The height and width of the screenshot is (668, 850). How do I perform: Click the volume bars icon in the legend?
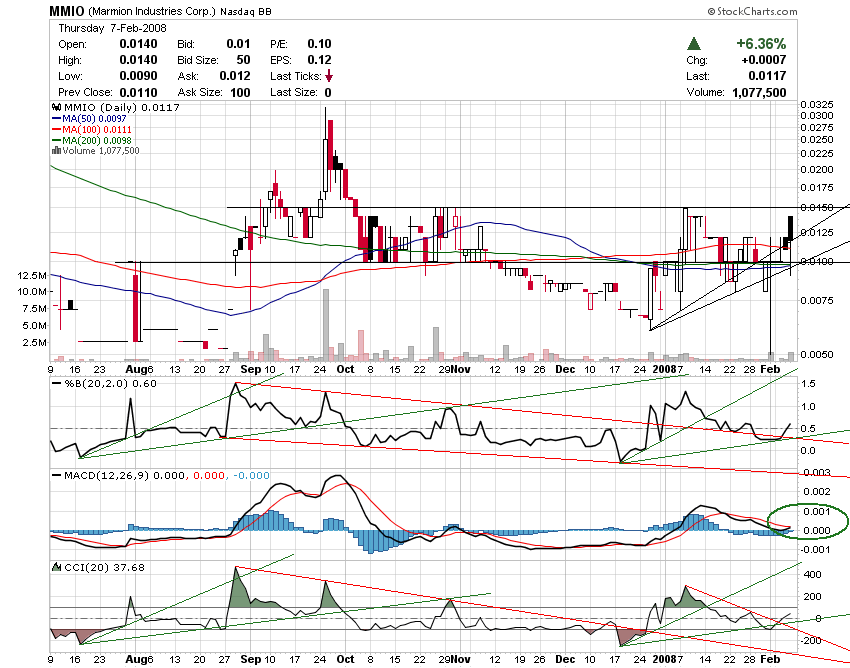(x=55, y=151)
